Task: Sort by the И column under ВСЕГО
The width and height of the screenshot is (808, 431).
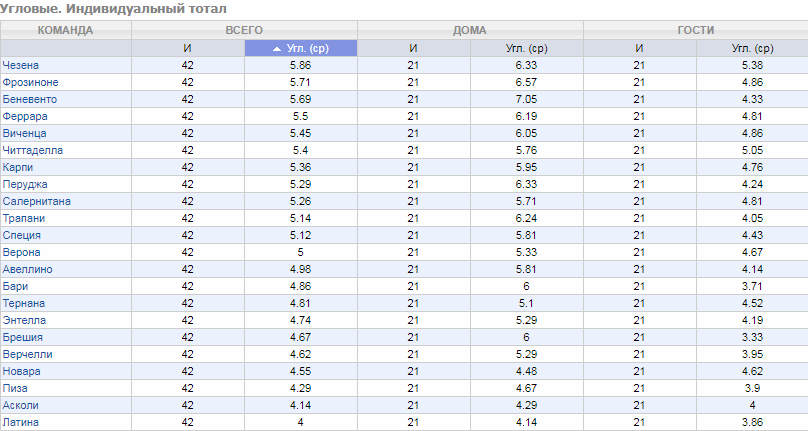Action: tap(188, 48)
